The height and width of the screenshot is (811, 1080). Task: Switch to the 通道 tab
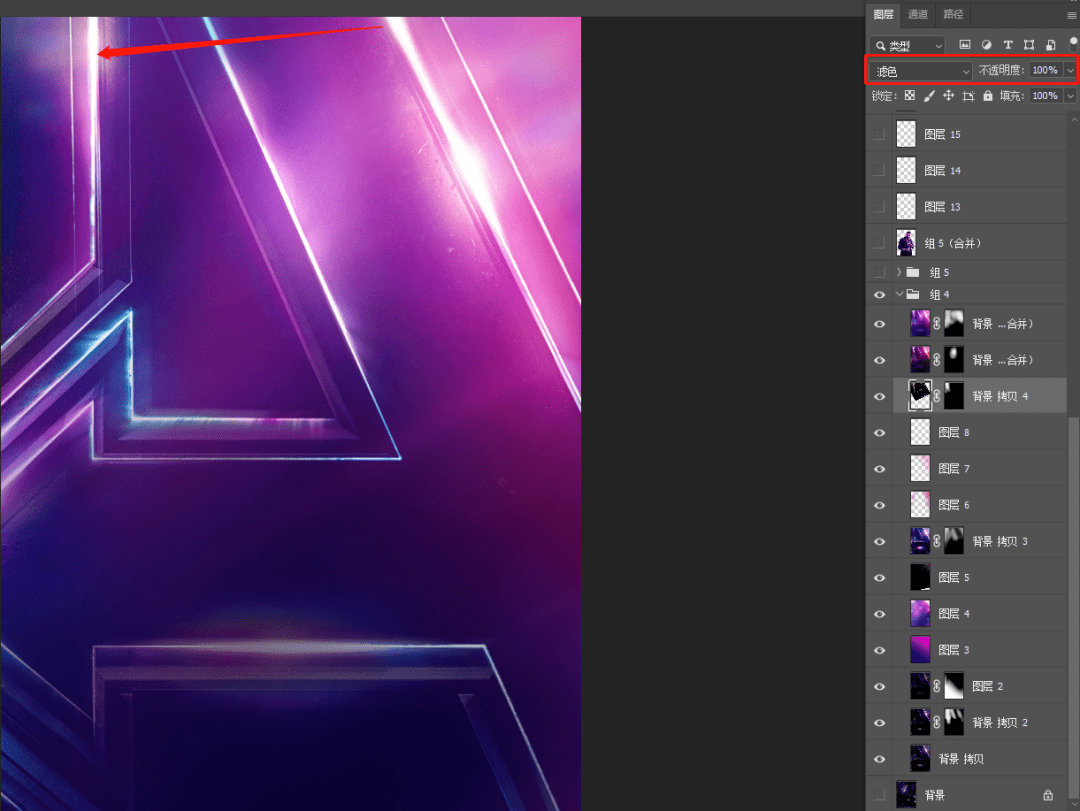(917, 14)
